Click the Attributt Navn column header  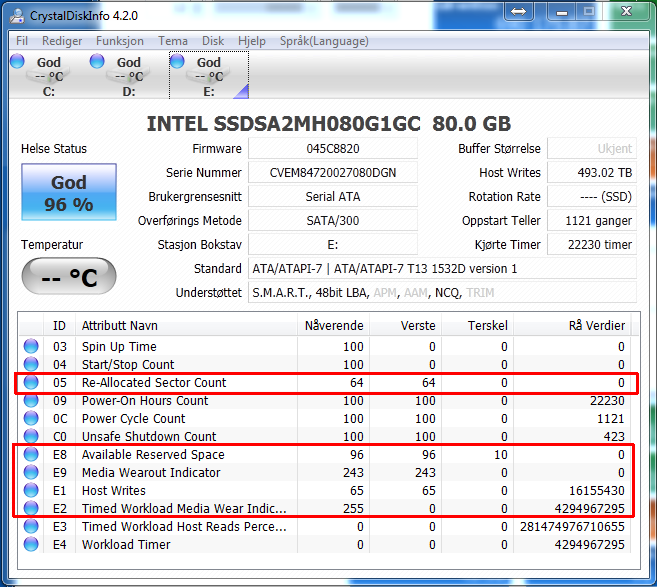pyautogui.click(x=186, y=326)
